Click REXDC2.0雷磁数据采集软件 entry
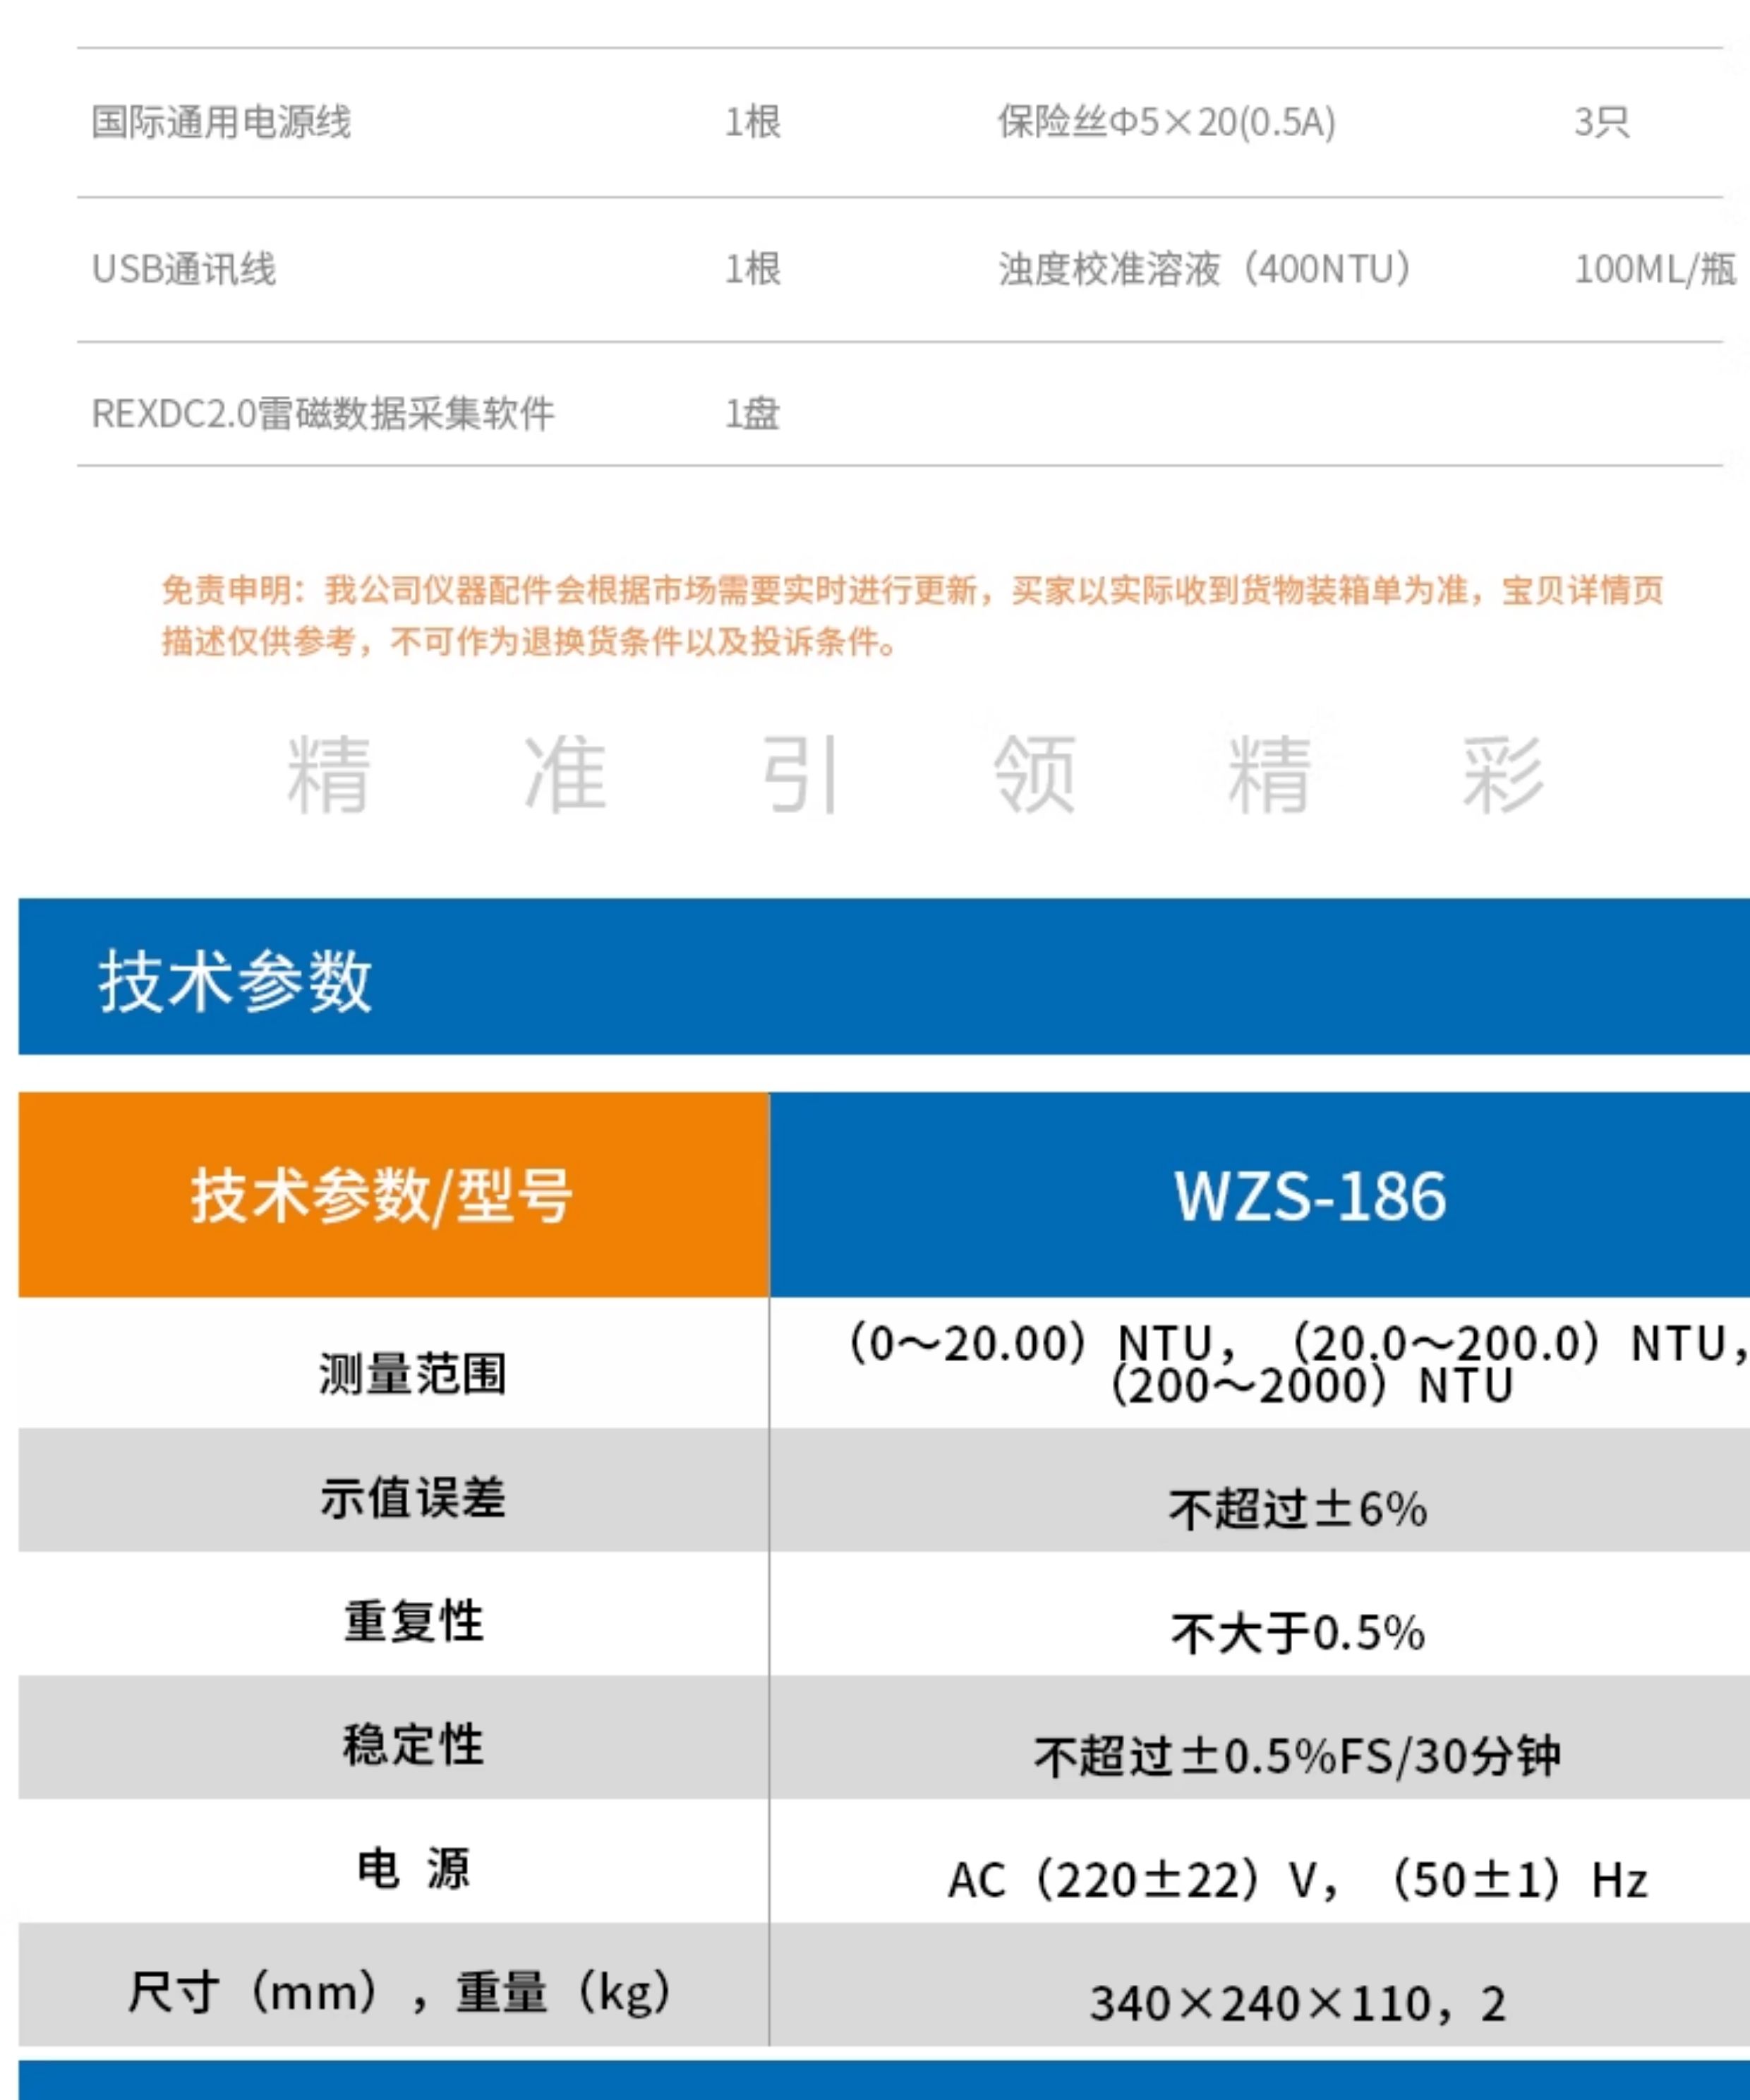 [322, 413]
